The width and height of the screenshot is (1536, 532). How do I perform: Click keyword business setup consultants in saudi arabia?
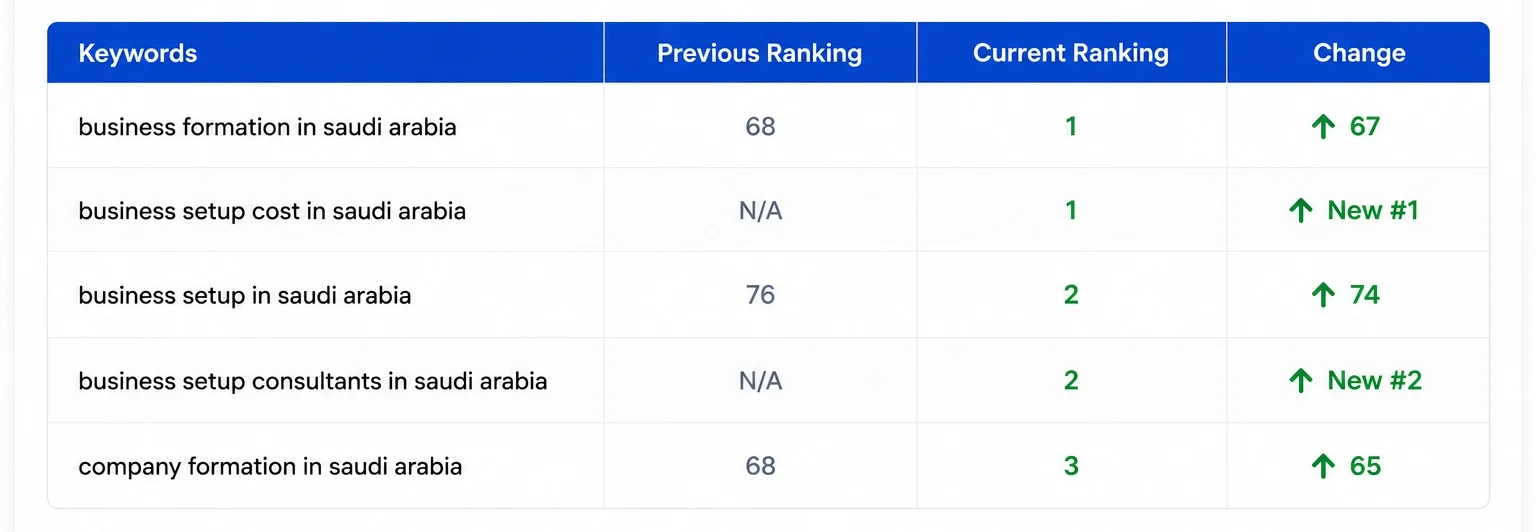pyautogui.click(x=313, y=381)
